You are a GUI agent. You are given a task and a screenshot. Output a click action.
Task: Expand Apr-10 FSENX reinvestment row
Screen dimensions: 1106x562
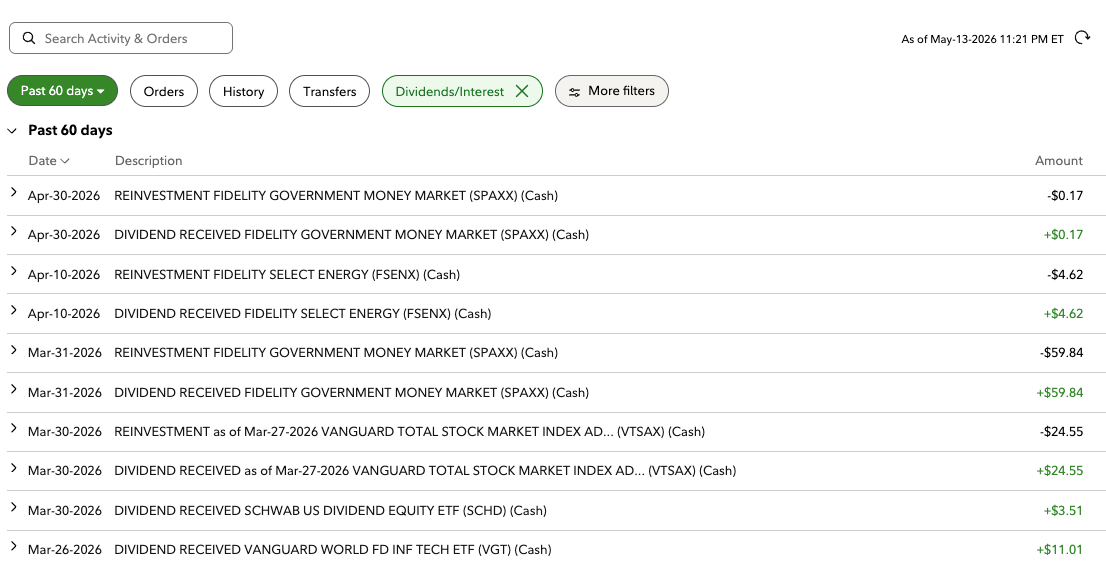[13, 271]
